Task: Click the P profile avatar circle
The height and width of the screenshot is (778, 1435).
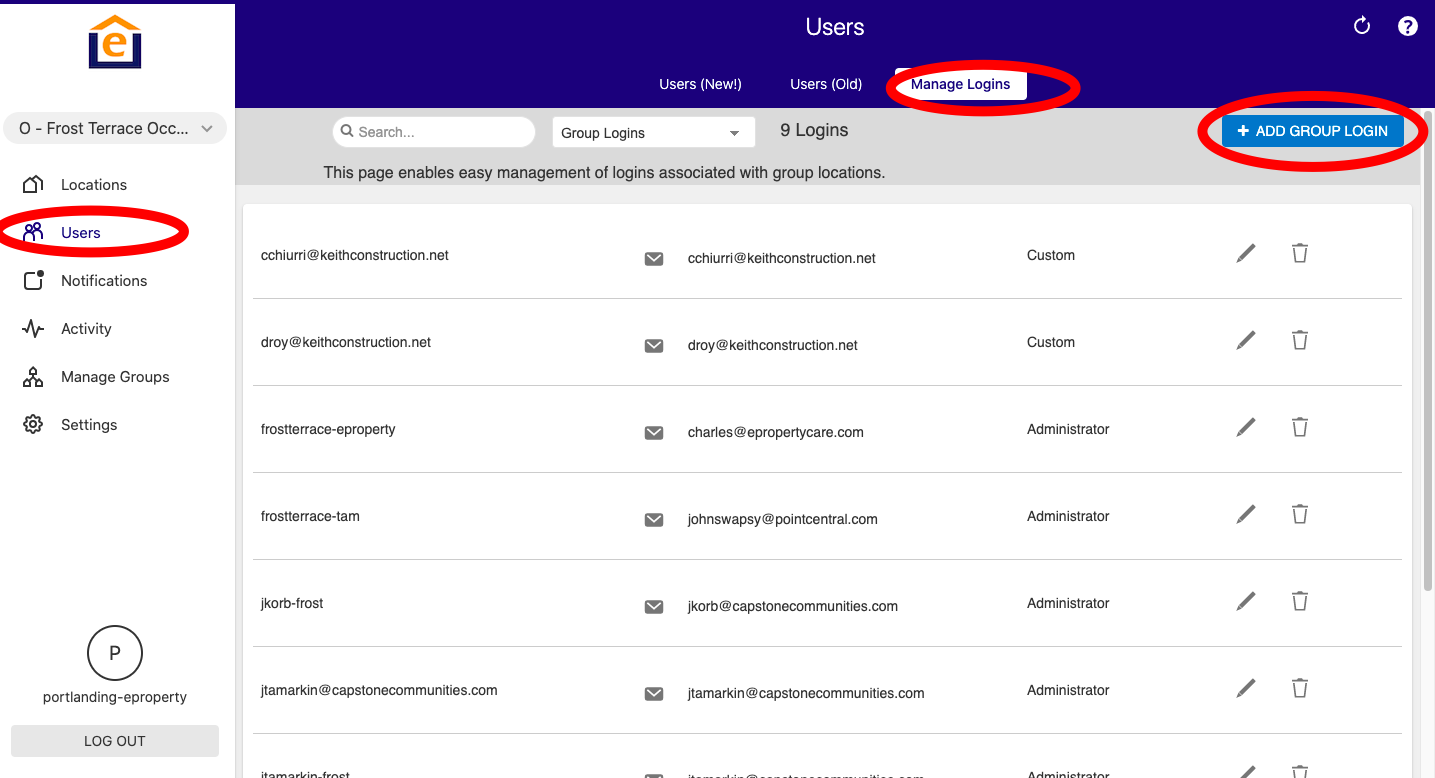Action: point(115,654)
